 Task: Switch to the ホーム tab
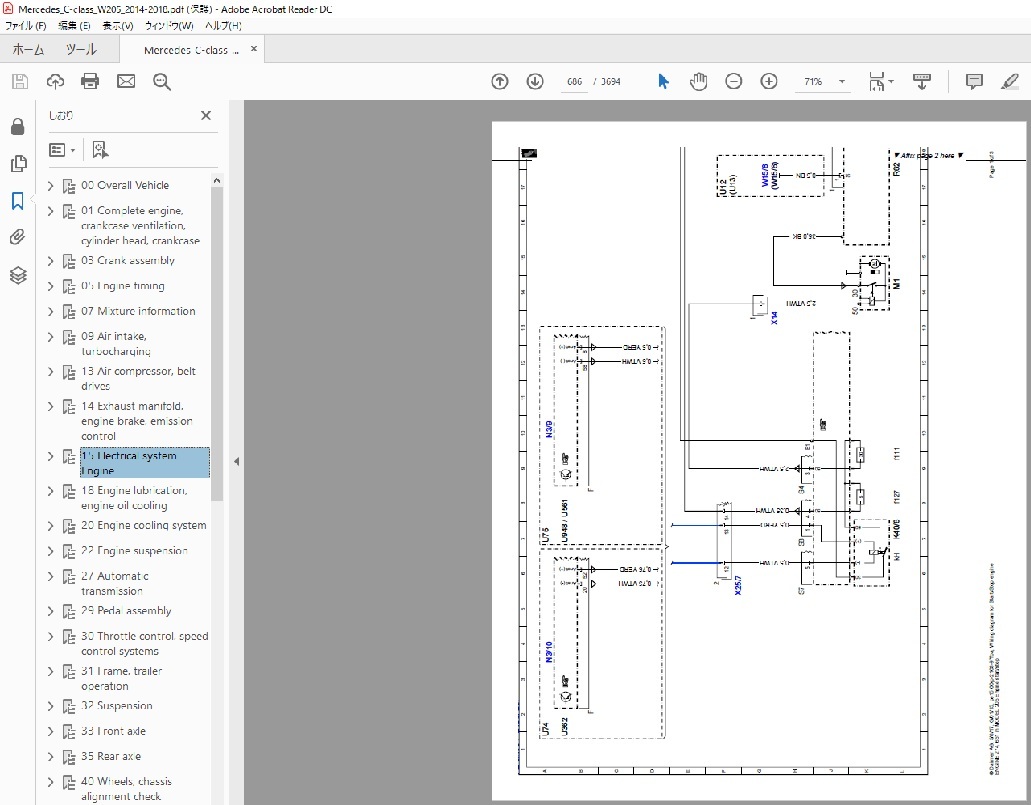28,49
